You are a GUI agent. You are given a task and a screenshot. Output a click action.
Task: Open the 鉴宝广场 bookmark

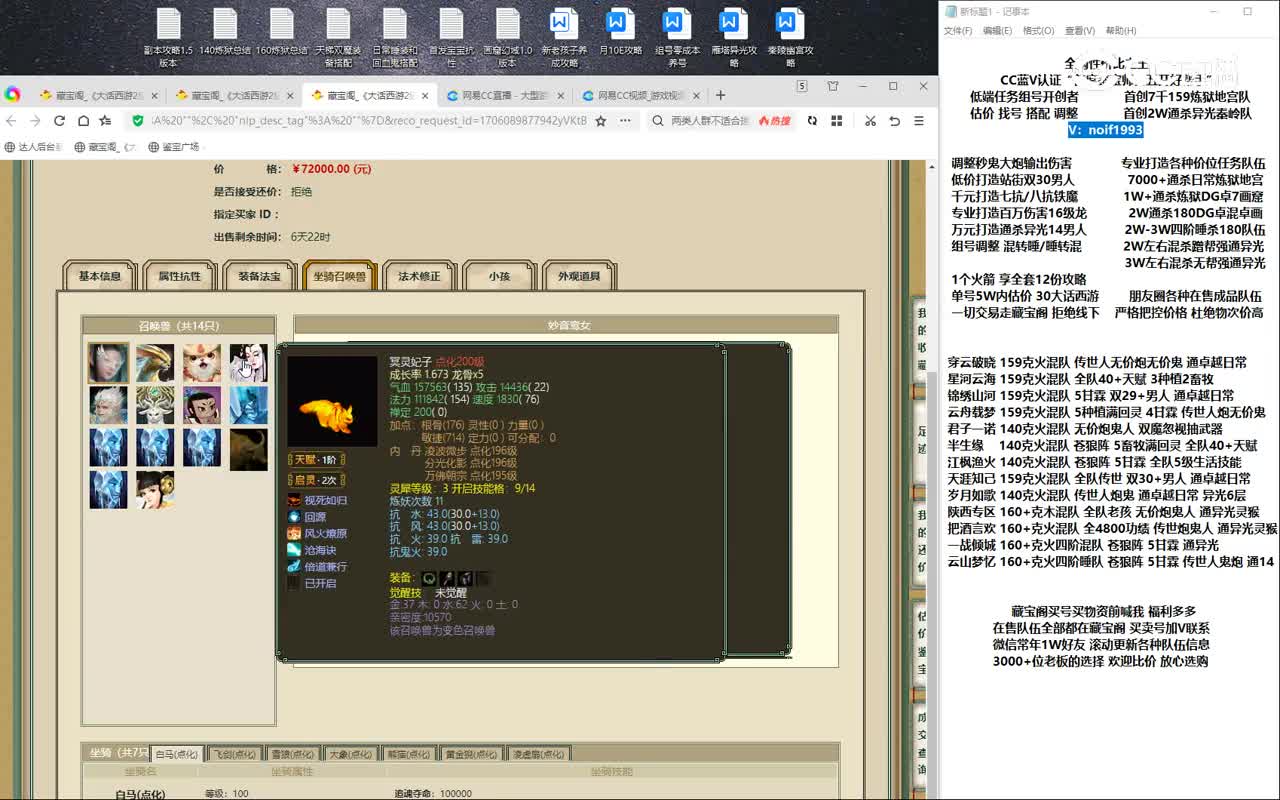174,147
